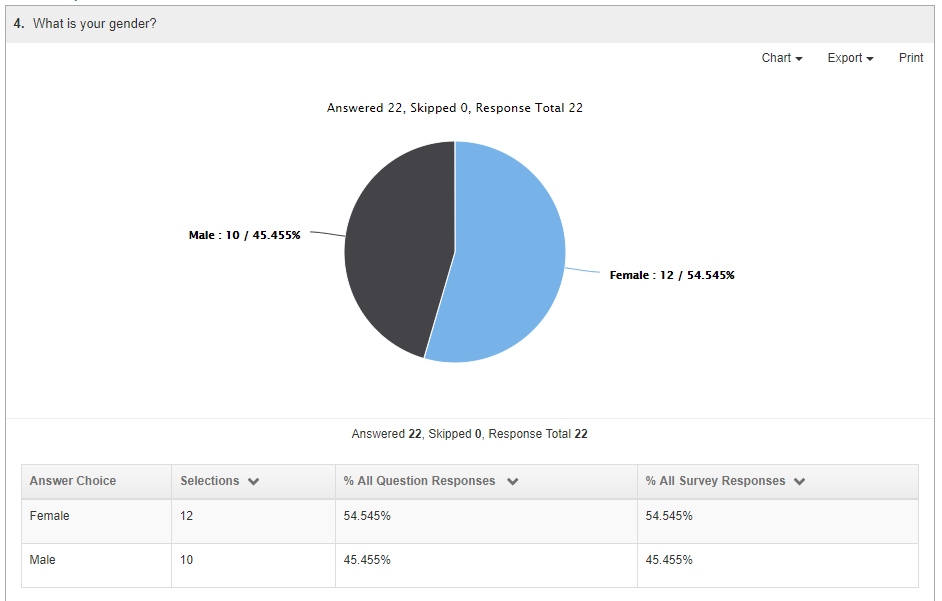Click the question title 'What is your gender?'
The image size is (942, 601).
pyautogui.click(x=94, y=23)
